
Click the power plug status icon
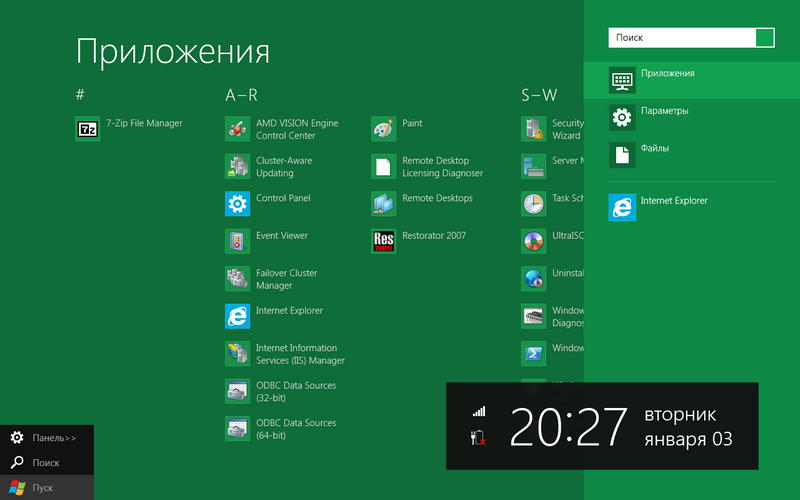pyautogui.click(x=478, y=438)
